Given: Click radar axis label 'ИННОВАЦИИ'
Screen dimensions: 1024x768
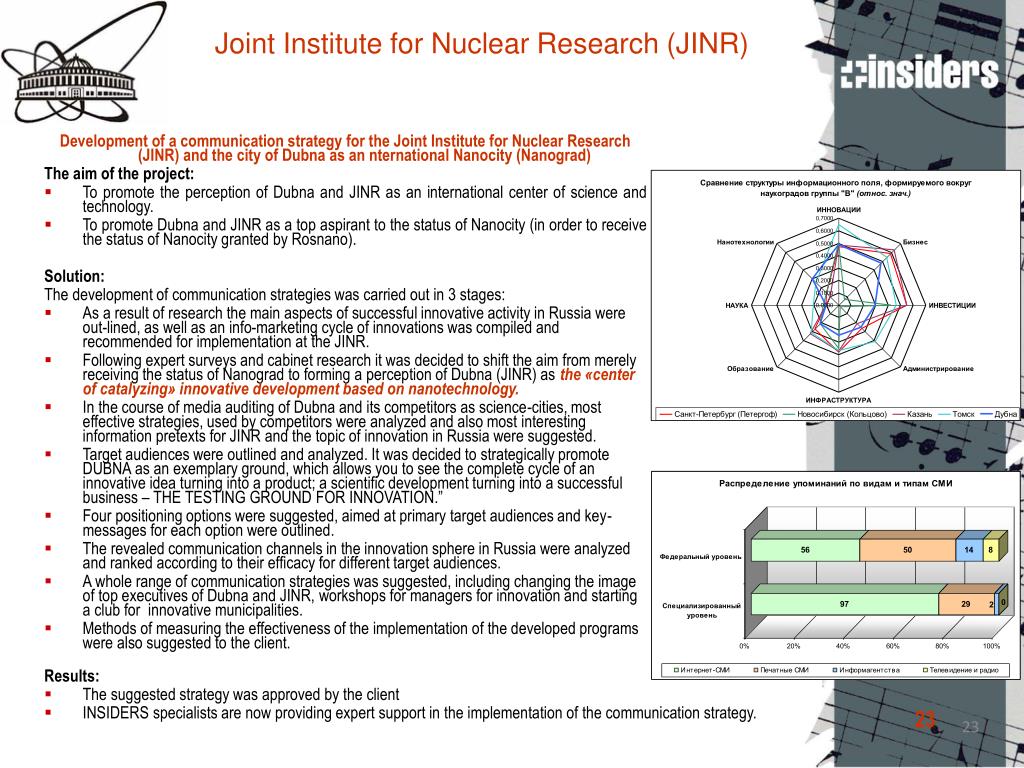Looking at the screenshot, I should (839, 210).
